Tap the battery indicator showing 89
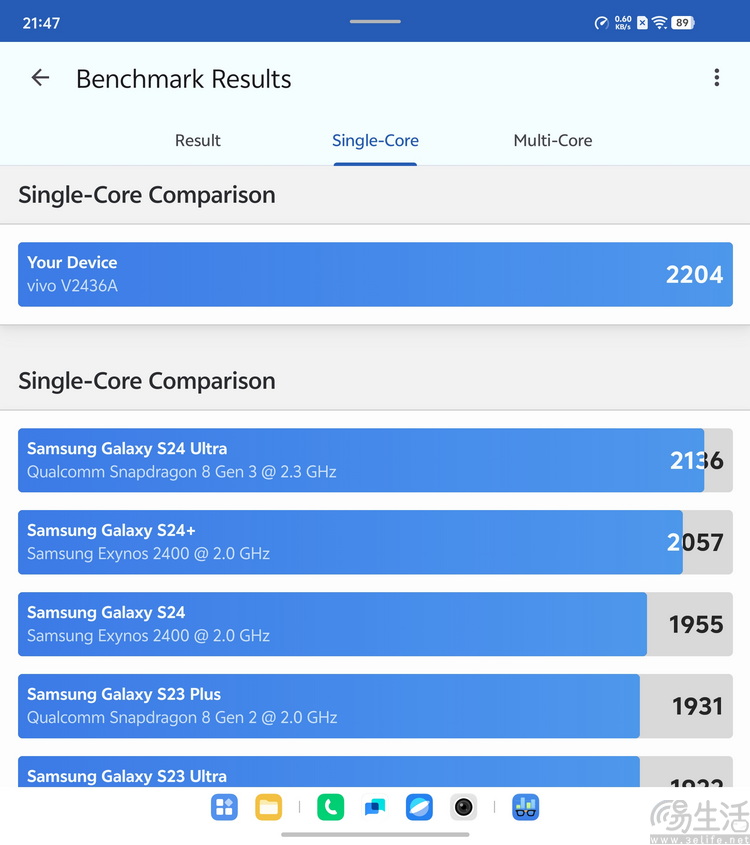 [x=683, y=23]
